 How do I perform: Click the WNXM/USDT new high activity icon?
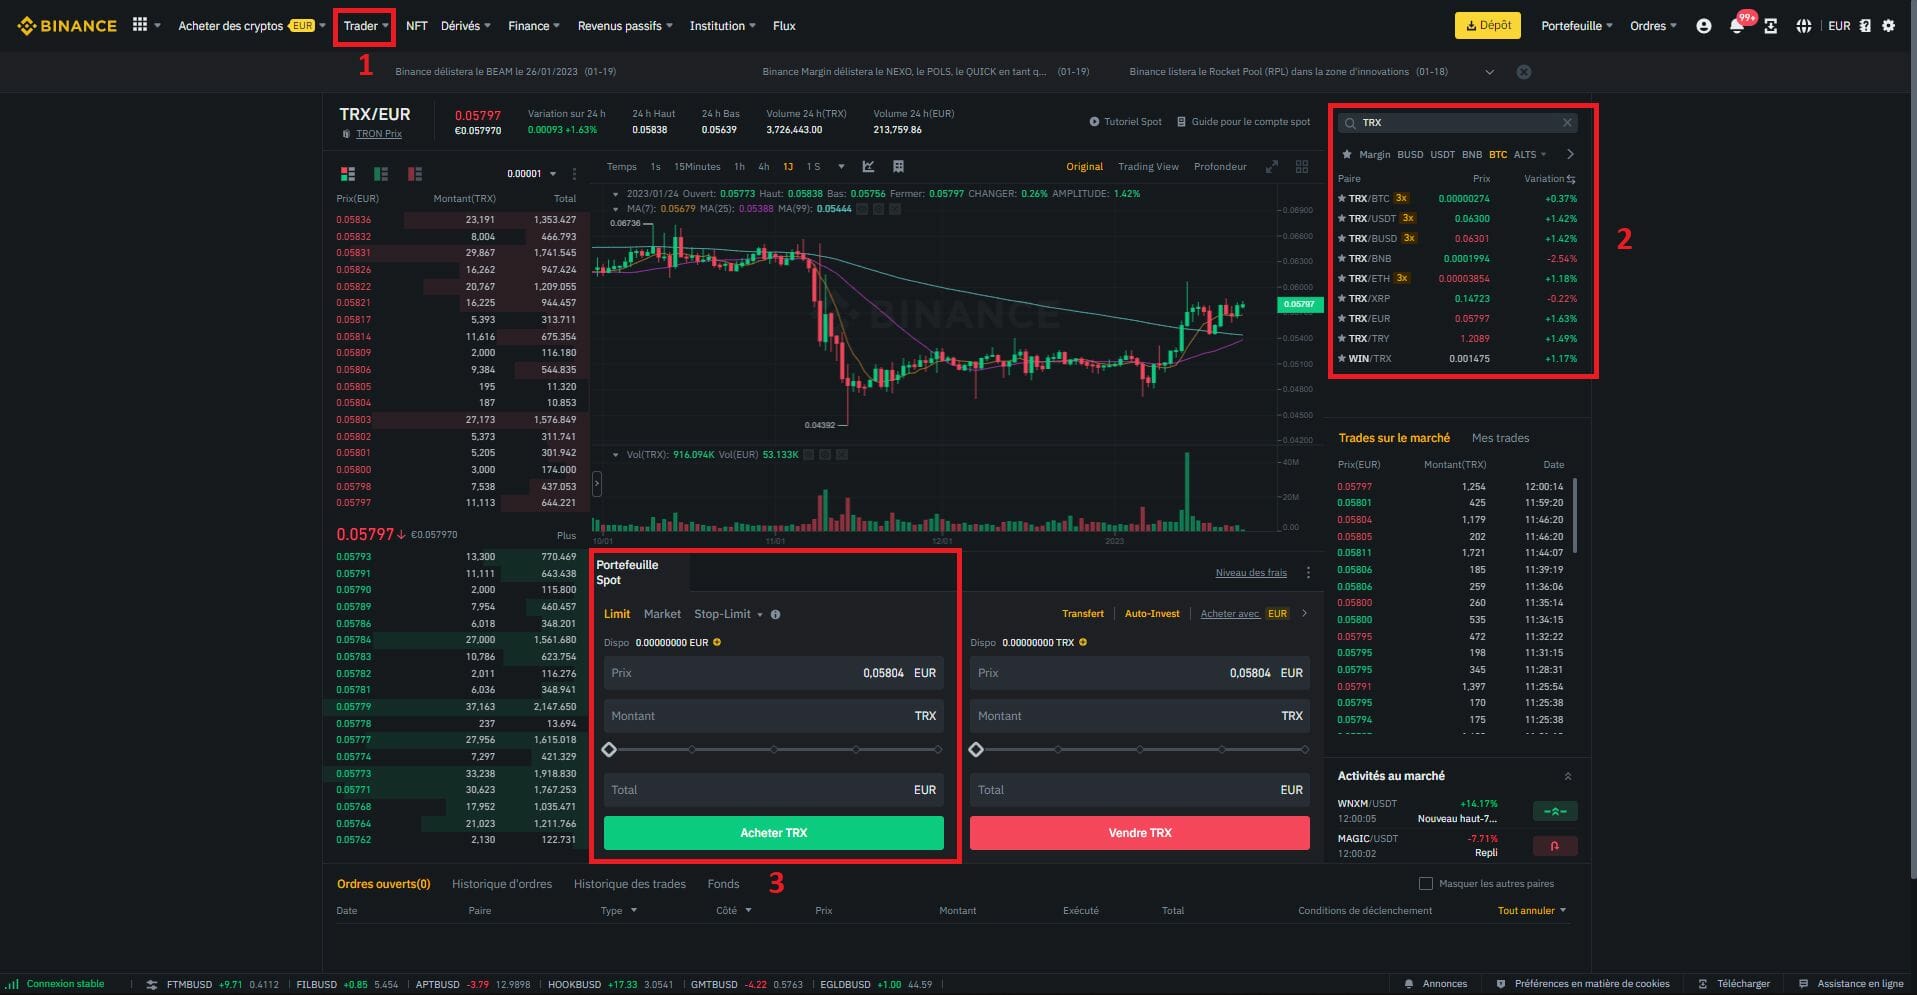1555,811
